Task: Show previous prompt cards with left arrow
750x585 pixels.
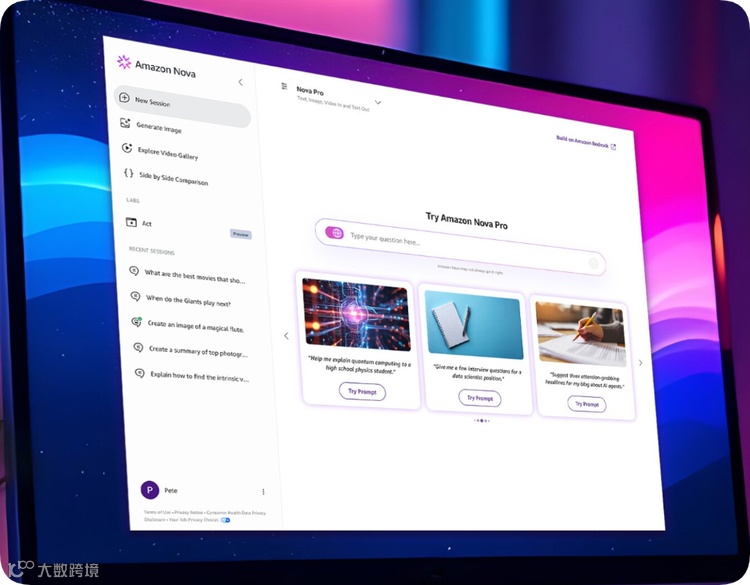Action: pos(286,336)
